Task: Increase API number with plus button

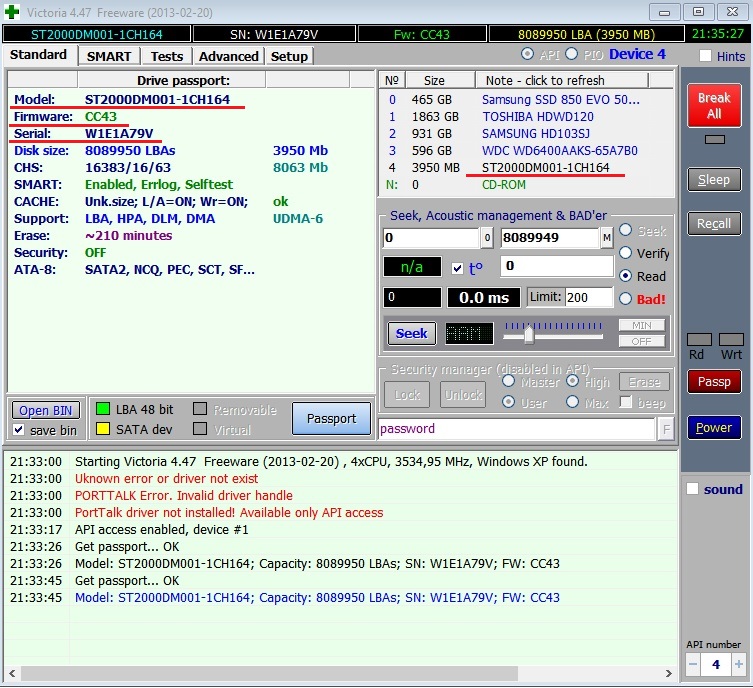Action: [x=738, y=664]
